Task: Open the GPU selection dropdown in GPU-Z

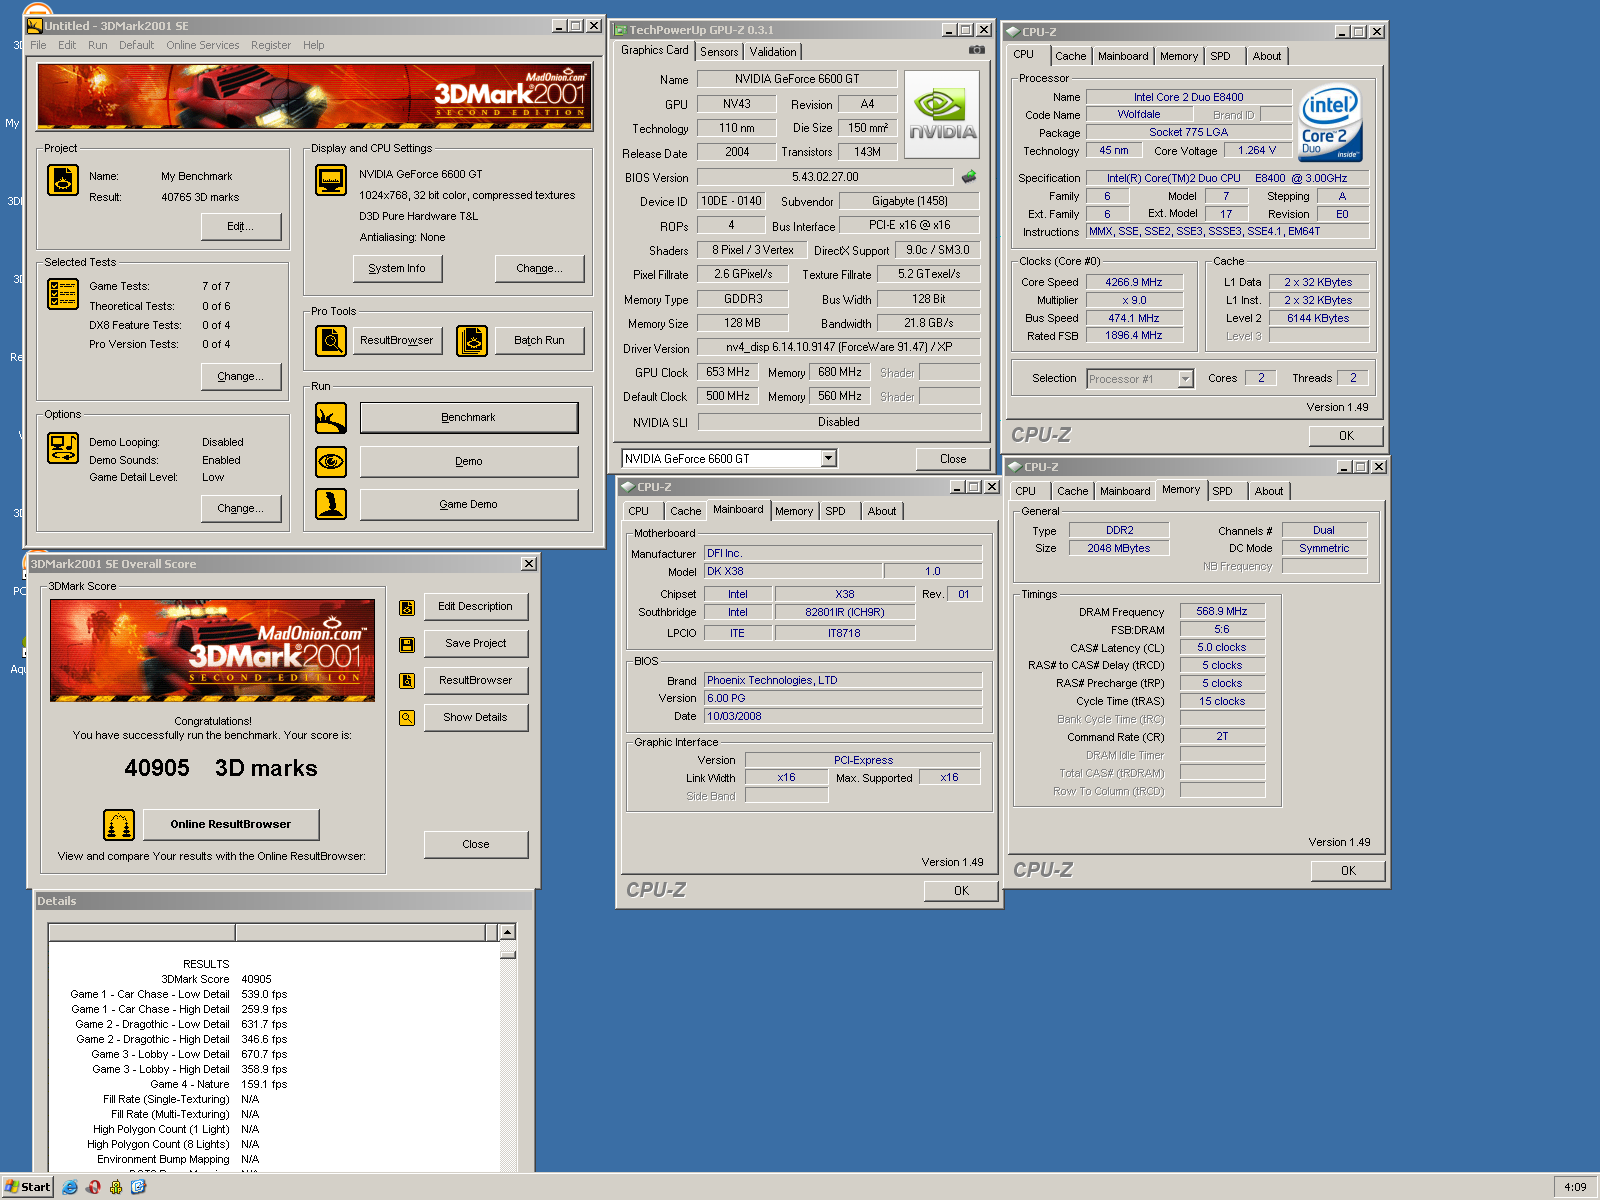Action: tap(828, 459)
